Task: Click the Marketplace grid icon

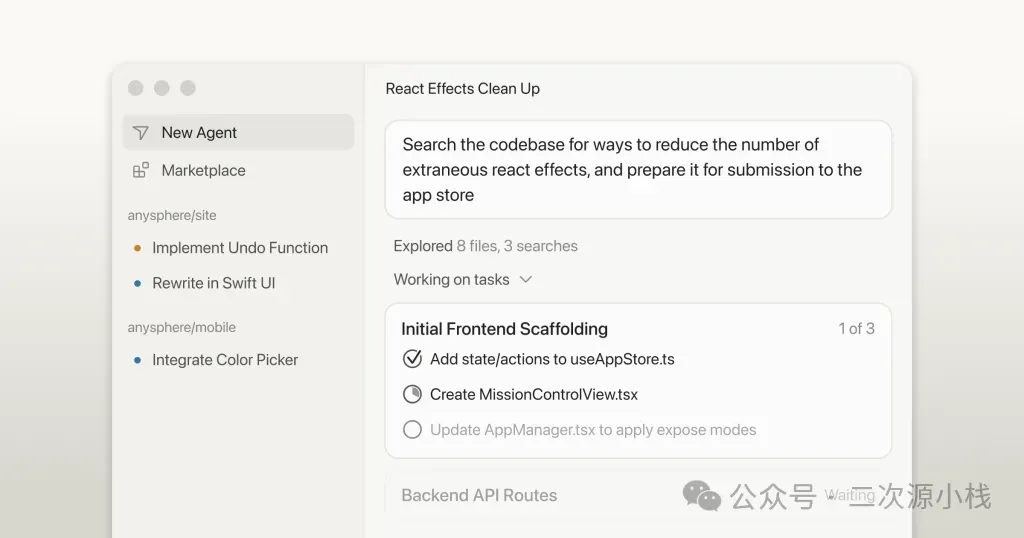Action: [141, 171]
